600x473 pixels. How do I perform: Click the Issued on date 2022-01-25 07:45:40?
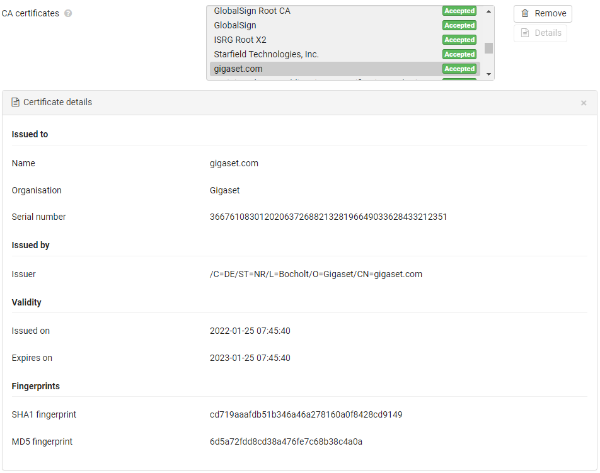click(250, 331)
